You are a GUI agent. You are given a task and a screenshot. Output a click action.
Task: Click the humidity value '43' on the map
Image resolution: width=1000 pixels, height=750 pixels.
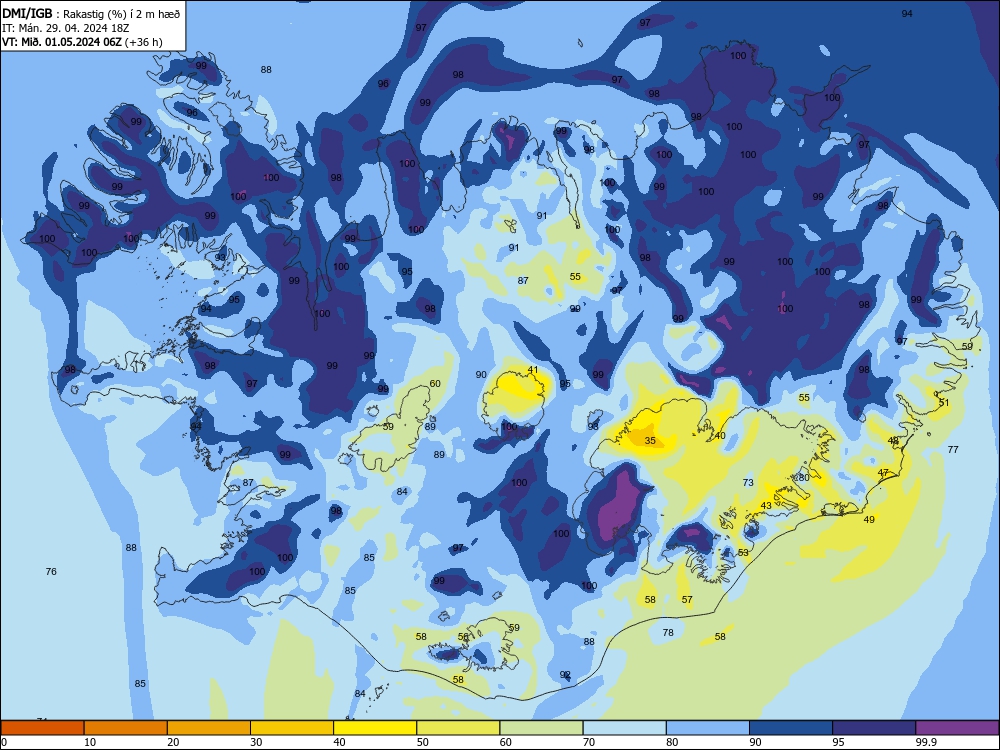click(766, 506)
